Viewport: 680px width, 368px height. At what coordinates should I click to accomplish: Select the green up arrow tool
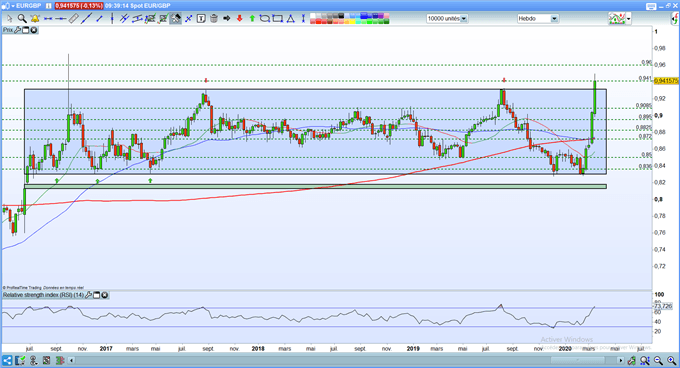point(252,19)
